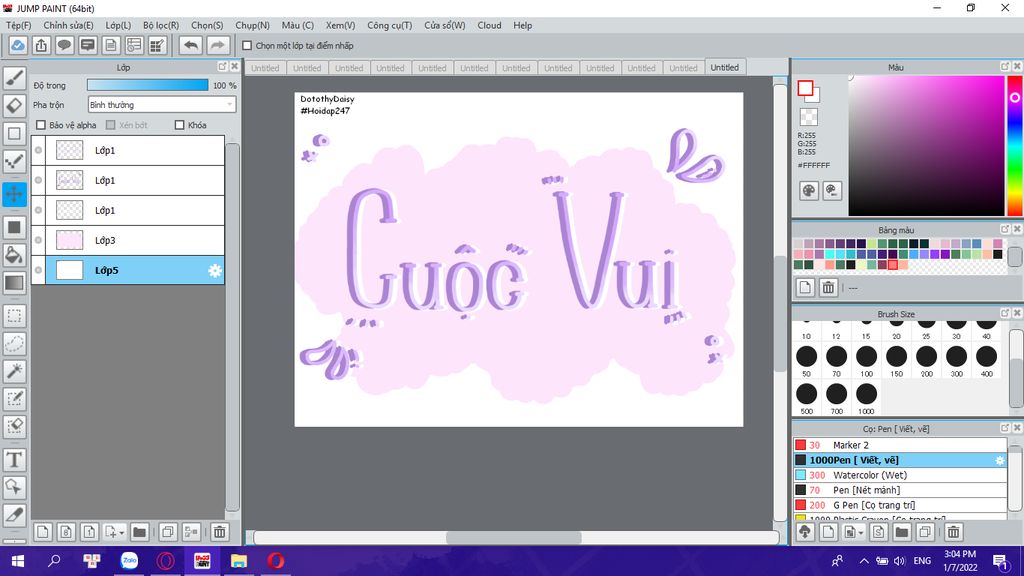Select the Magic Wand tool
This screenshot has width=1024, height=576.
[14, 371]
